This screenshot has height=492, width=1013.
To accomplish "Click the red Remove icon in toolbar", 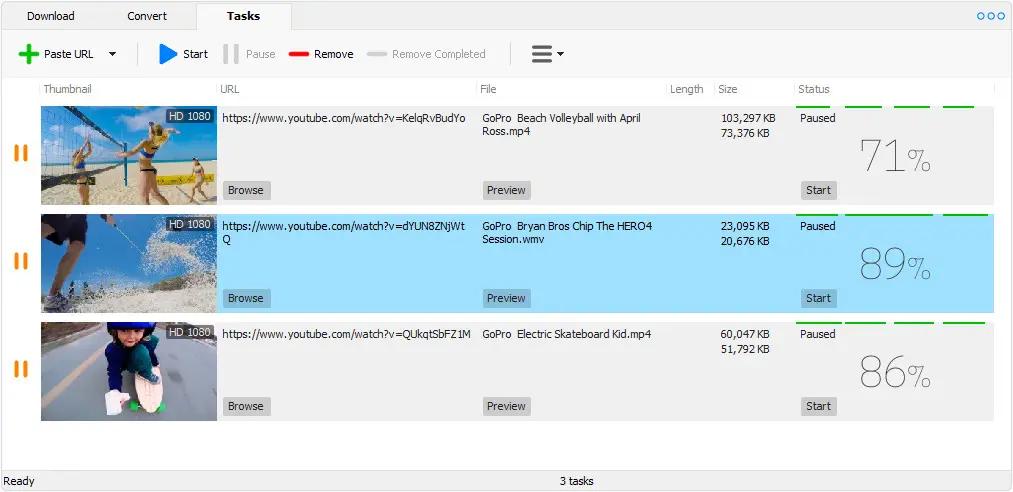I will click(299, 54).
